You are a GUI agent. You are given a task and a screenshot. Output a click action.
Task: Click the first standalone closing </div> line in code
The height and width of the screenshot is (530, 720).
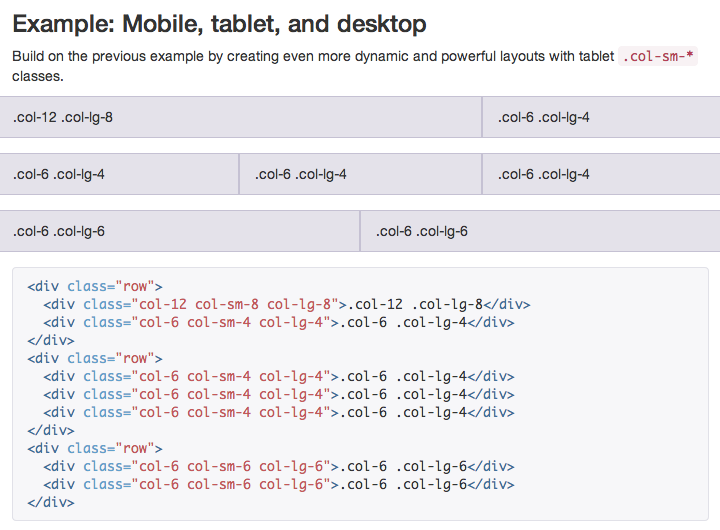pyautogui.click(x=51, y=341)
